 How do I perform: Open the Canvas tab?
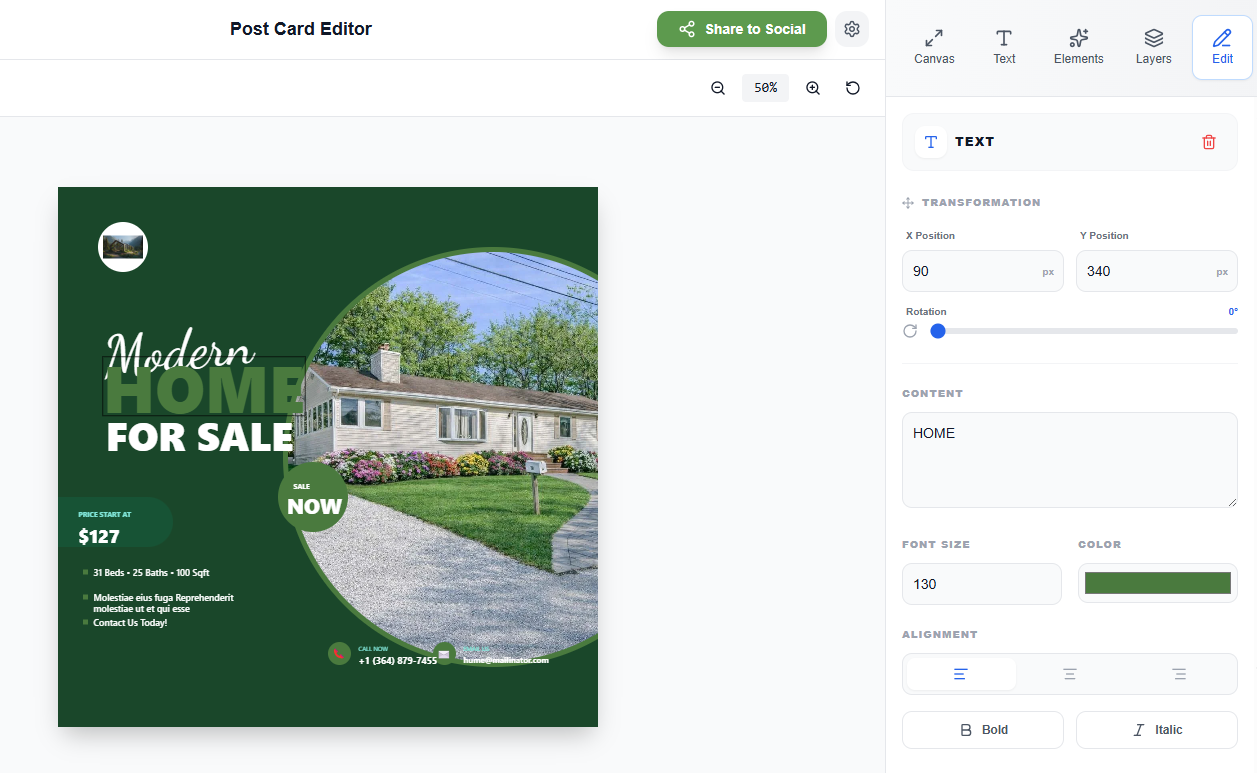coord(934,47)
